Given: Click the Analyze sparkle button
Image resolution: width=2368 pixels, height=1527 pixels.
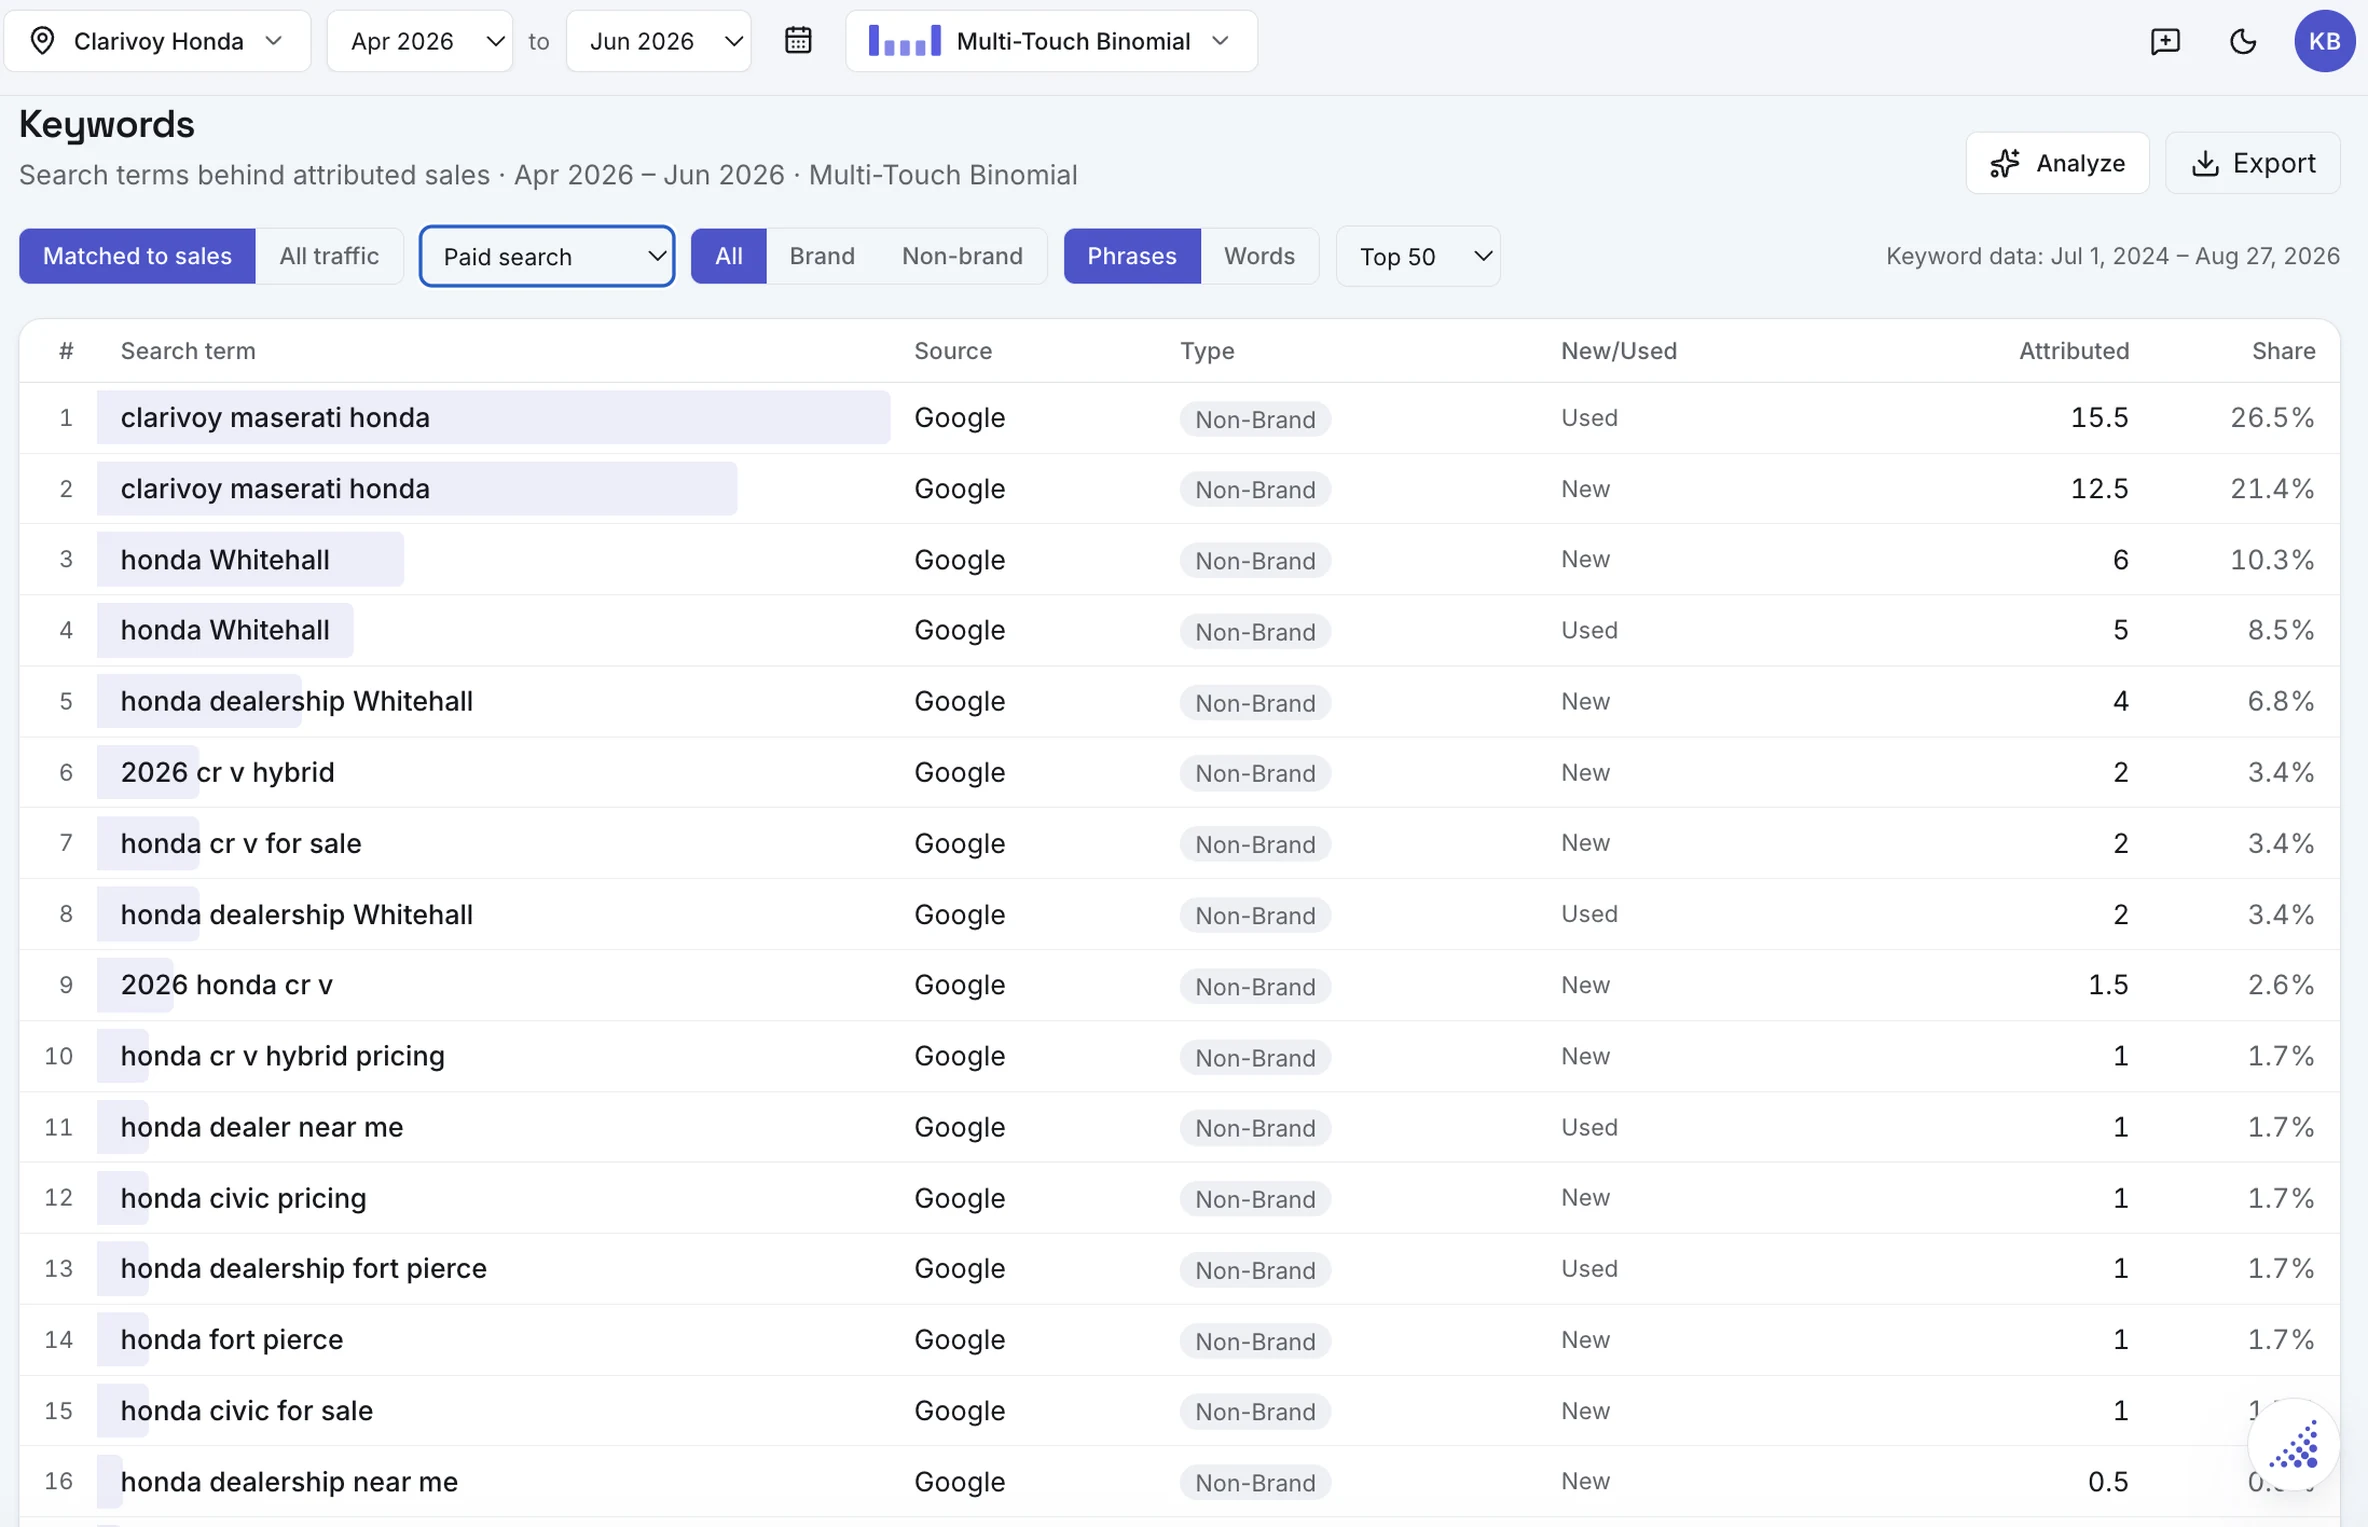Looking at the screenshot, I should click(2057, 163).
